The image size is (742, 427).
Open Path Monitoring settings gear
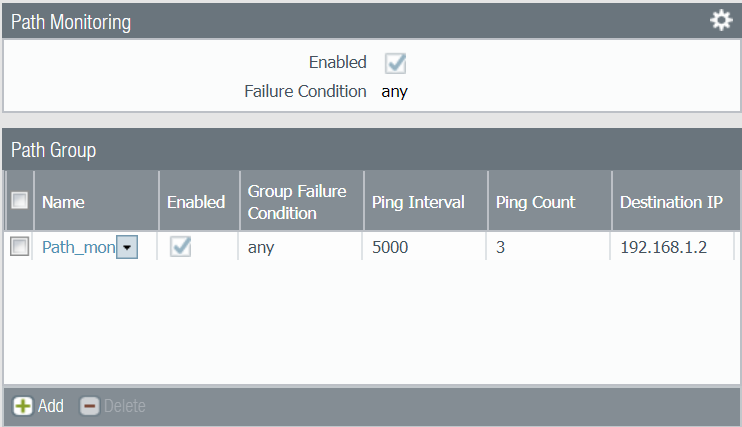point(721,21)
